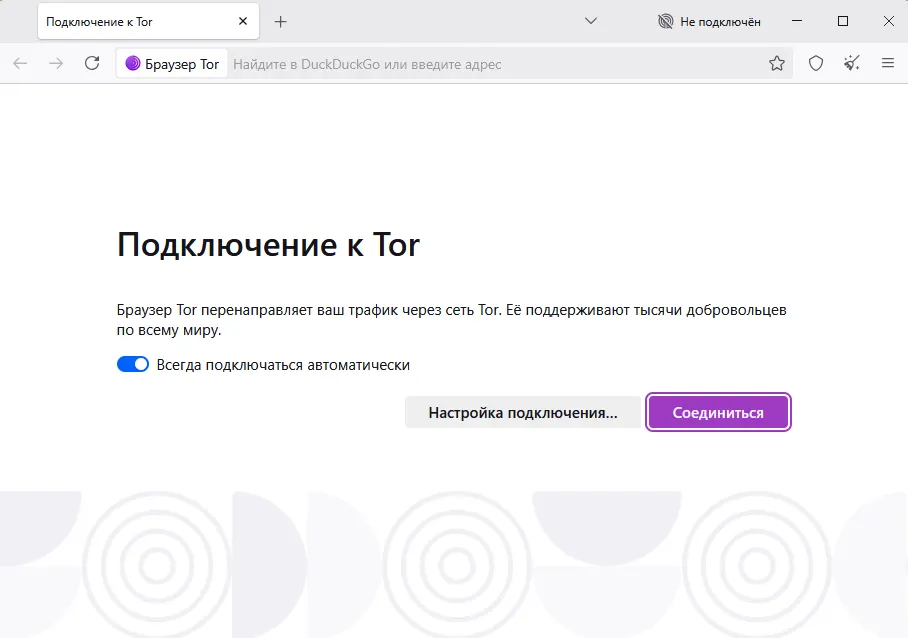Click the back navigation arrow
The height and width of the screenshot is (638, 908).
[x=20, y=62]
